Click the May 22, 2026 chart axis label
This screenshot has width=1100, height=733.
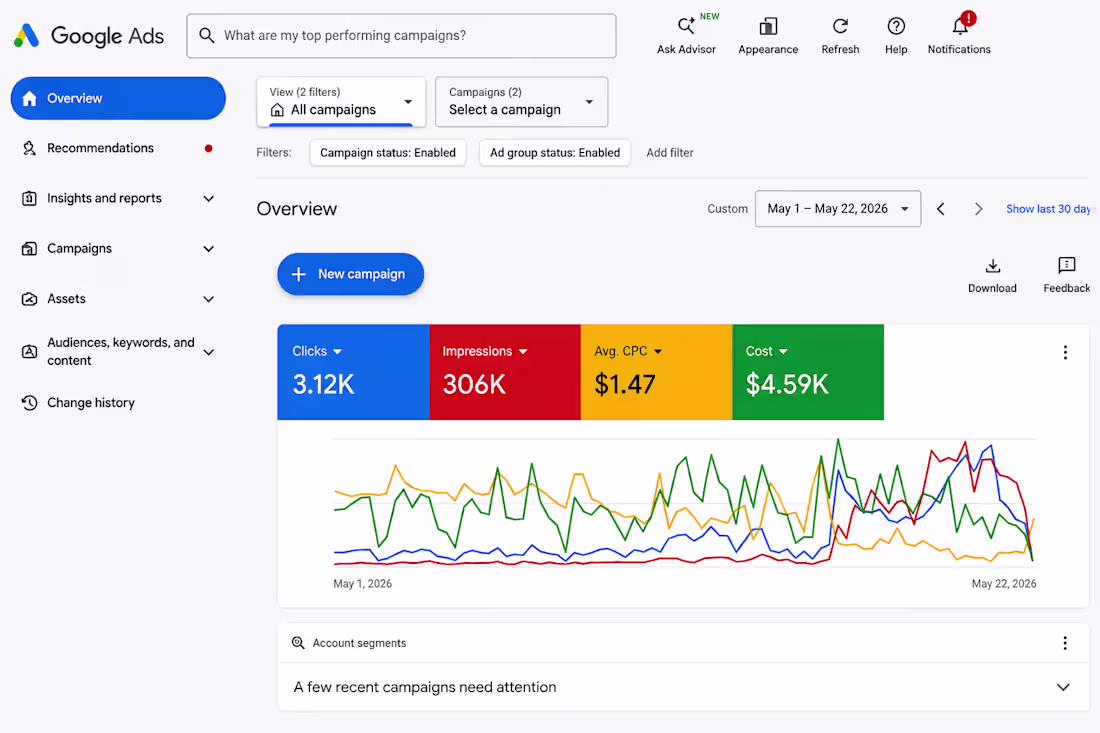coord(1004,584)
